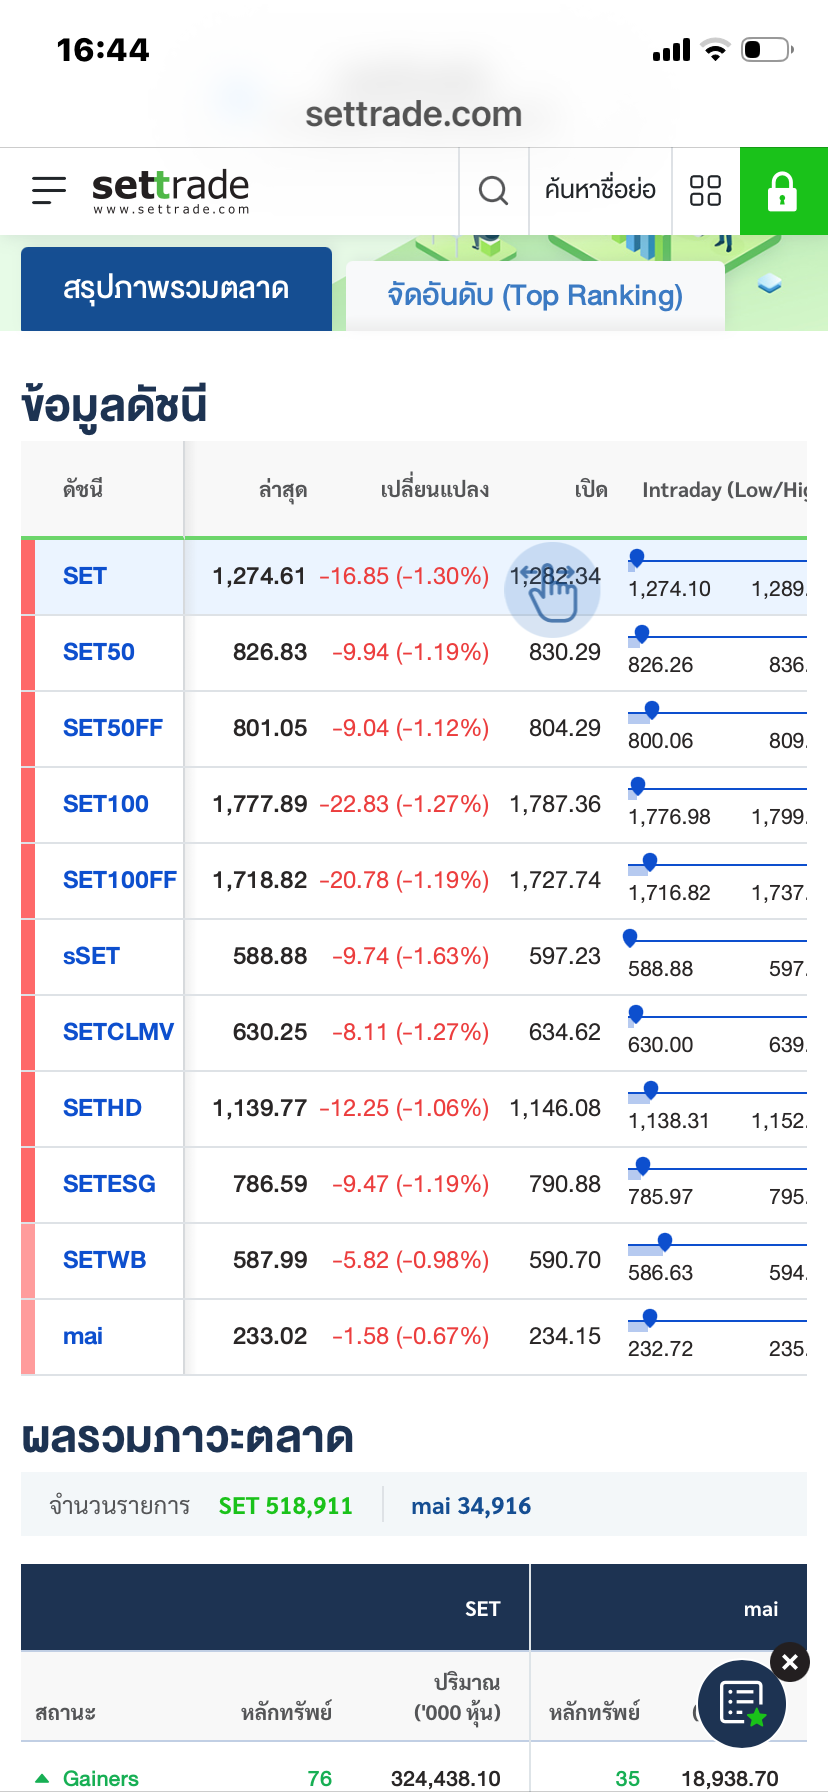
Task: Open the SET50 index link
Action: click(99, 652)
